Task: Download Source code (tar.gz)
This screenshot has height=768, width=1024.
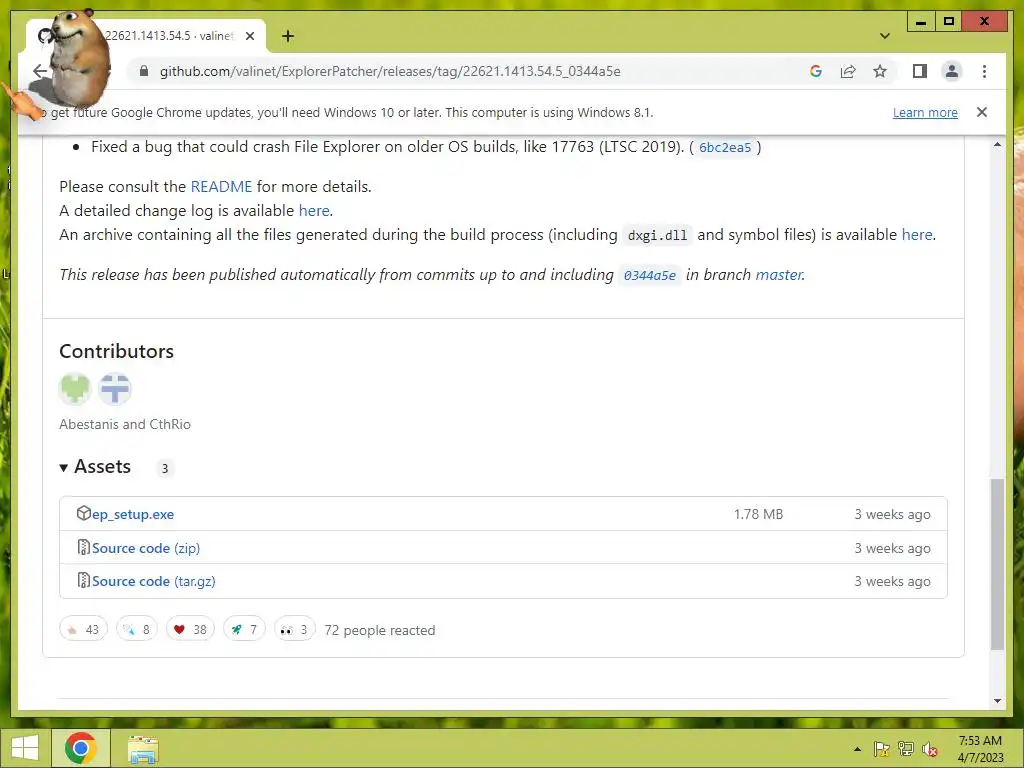Action: pos(153,581)
